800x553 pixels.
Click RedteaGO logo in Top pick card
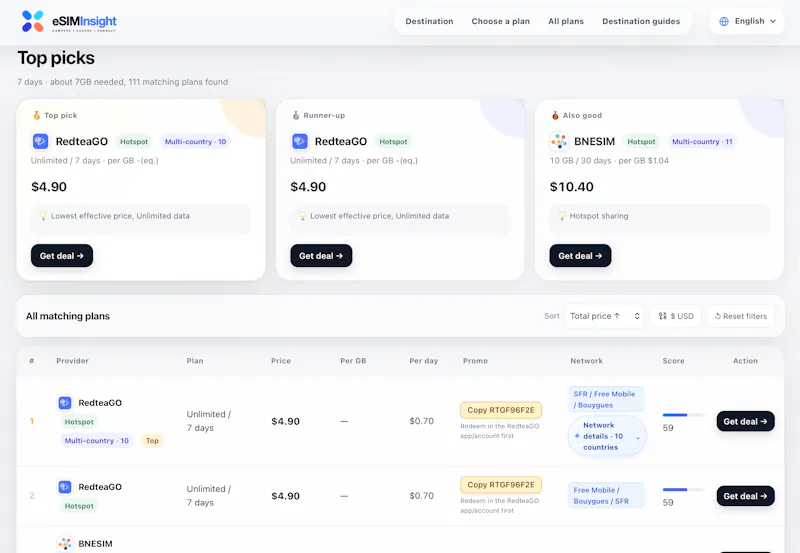coord(40,141)
